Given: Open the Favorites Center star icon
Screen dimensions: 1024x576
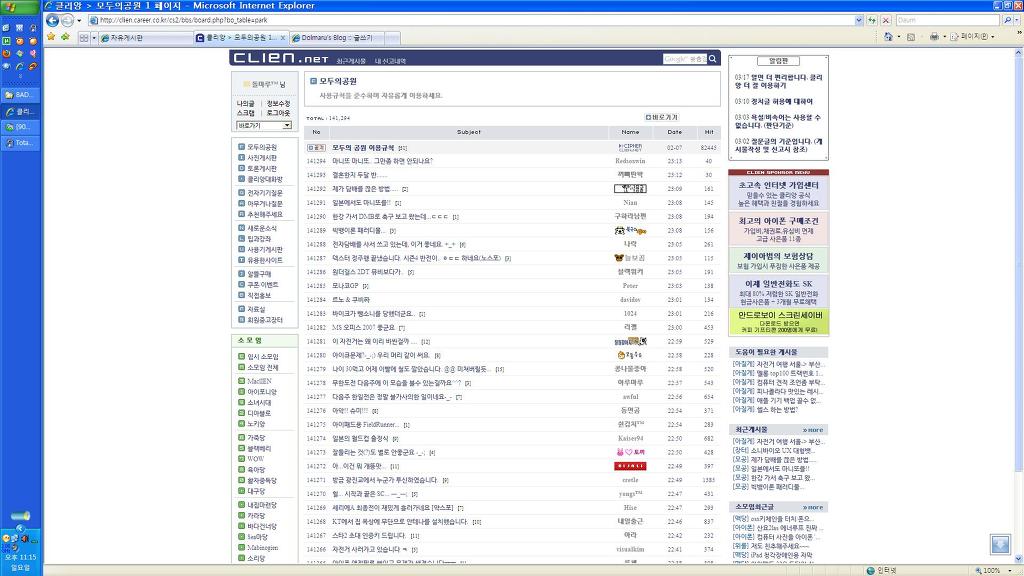Looking at the screenshot, I should pos(51,37).
